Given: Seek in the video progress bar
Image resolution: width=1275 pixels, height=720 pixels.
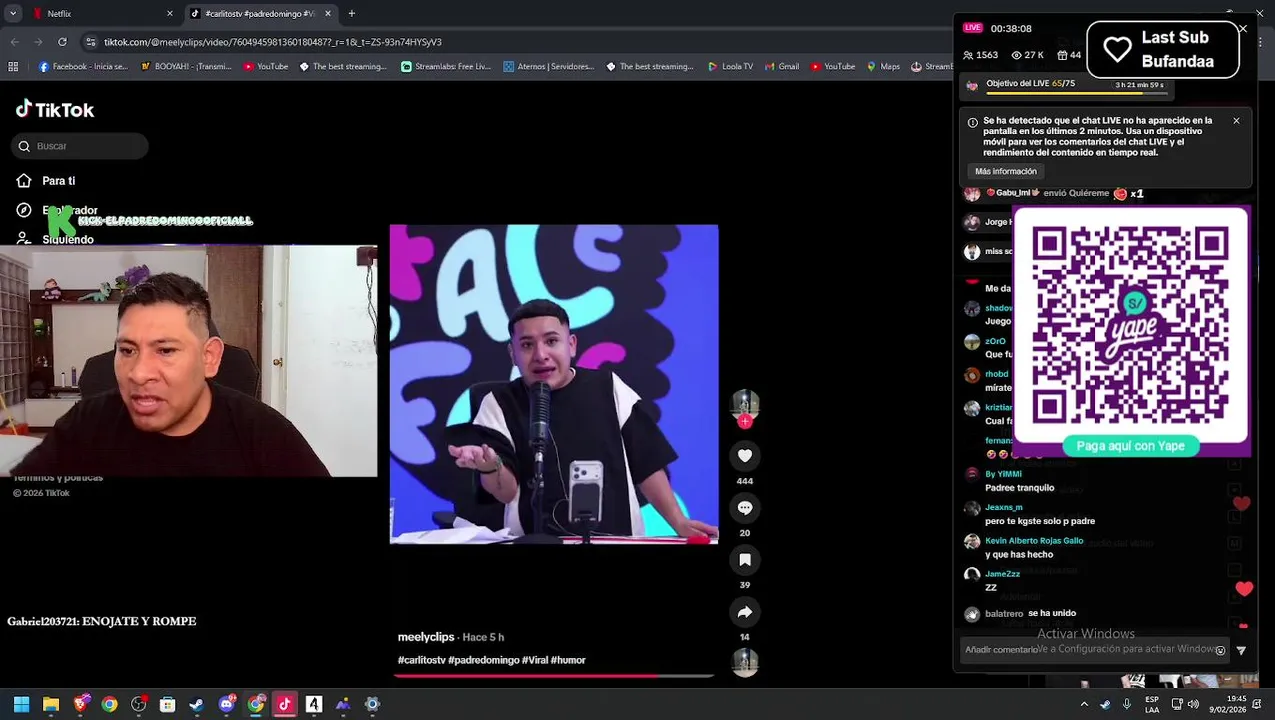Looking at the screenshot, I should coord(554,676).
